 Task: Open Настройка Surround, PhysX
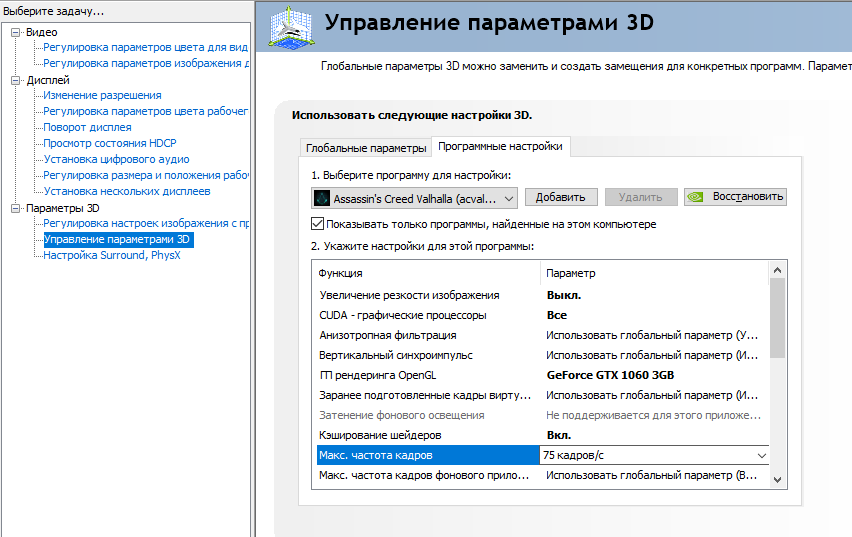111,255
